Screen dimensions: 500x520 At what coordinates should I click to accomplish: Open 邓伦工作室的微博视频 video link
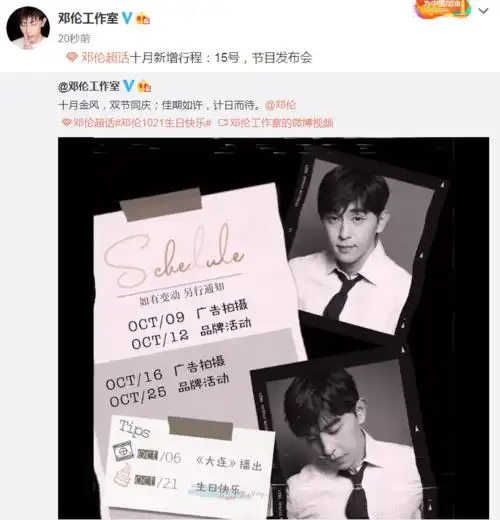pos(282,123)
